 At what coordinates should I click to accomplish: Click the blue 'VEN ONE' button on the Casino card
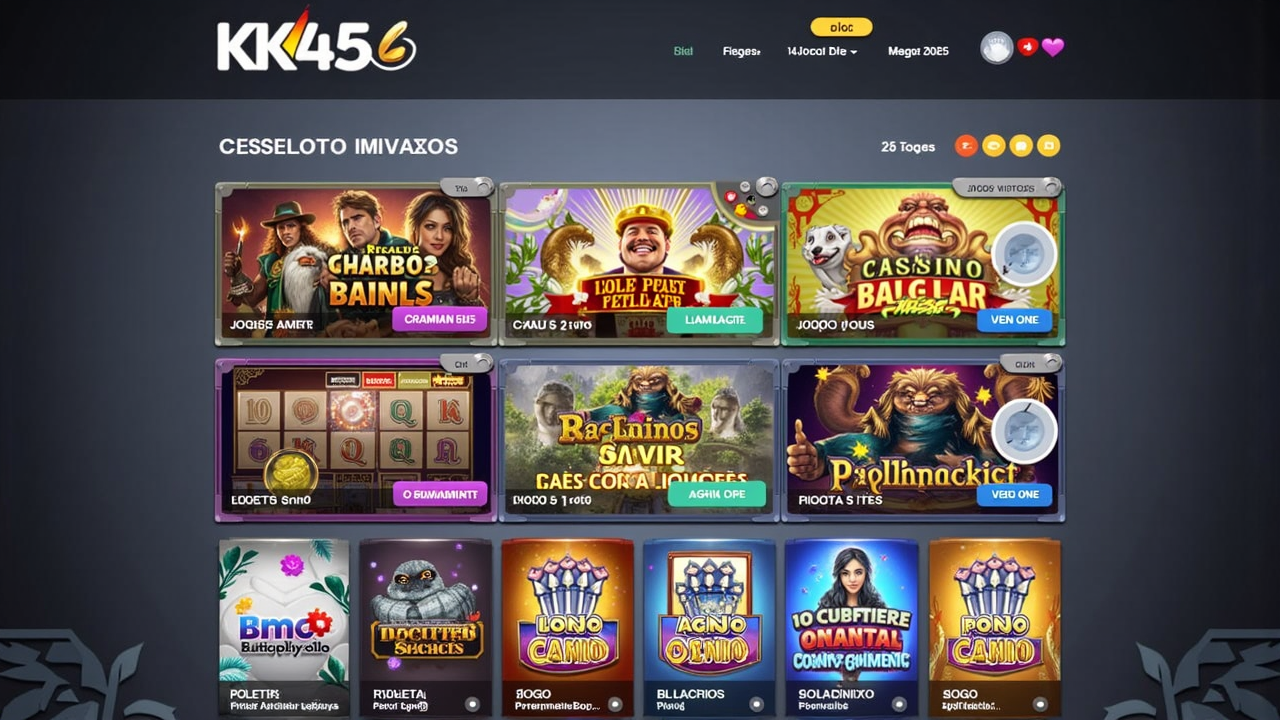pos(1014,320)
